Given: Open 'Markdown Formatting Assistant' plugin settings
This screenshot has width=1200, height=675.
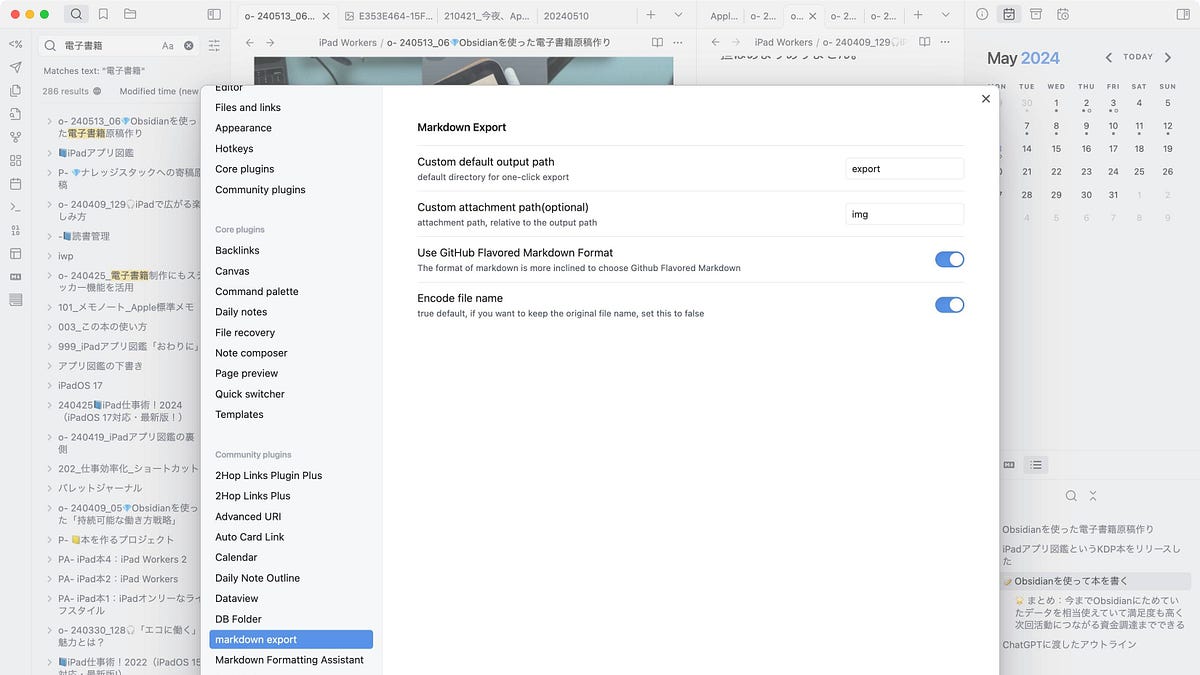Looking at the screenshot, I should [x=289, y=660].
